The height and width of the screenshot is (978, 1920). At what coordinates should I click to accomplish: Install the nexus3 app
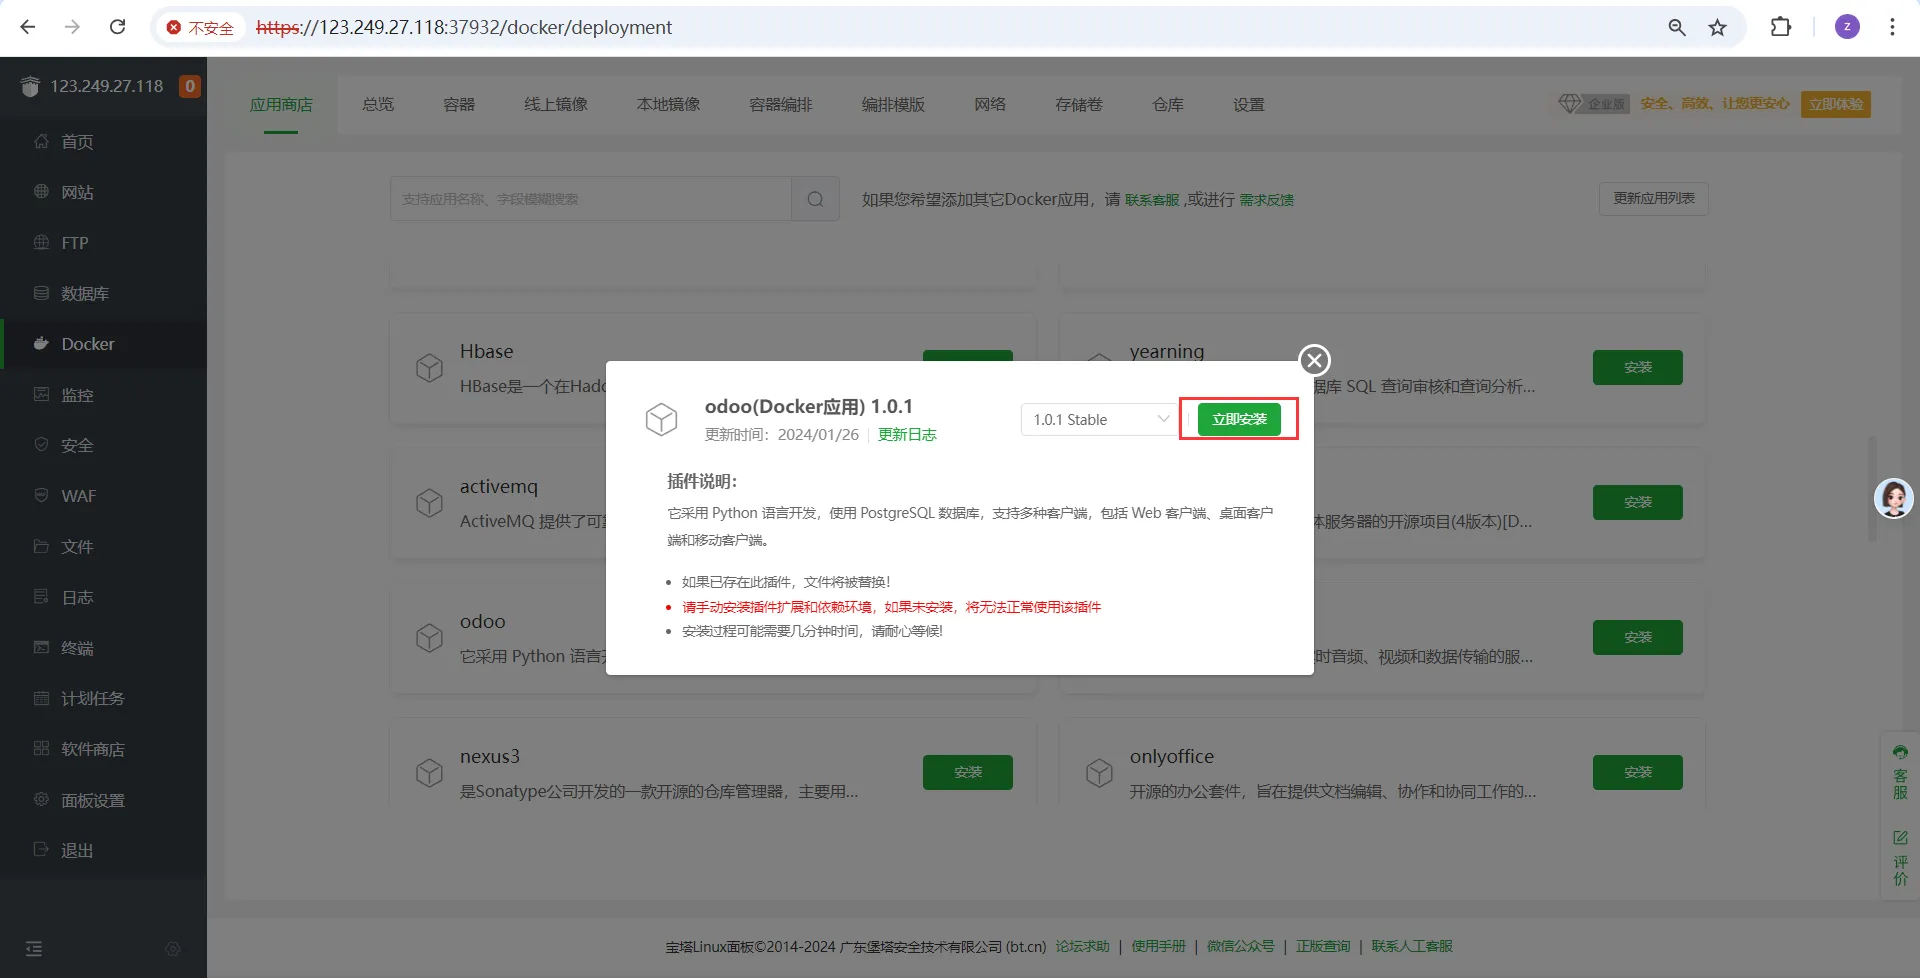[968, 772]
